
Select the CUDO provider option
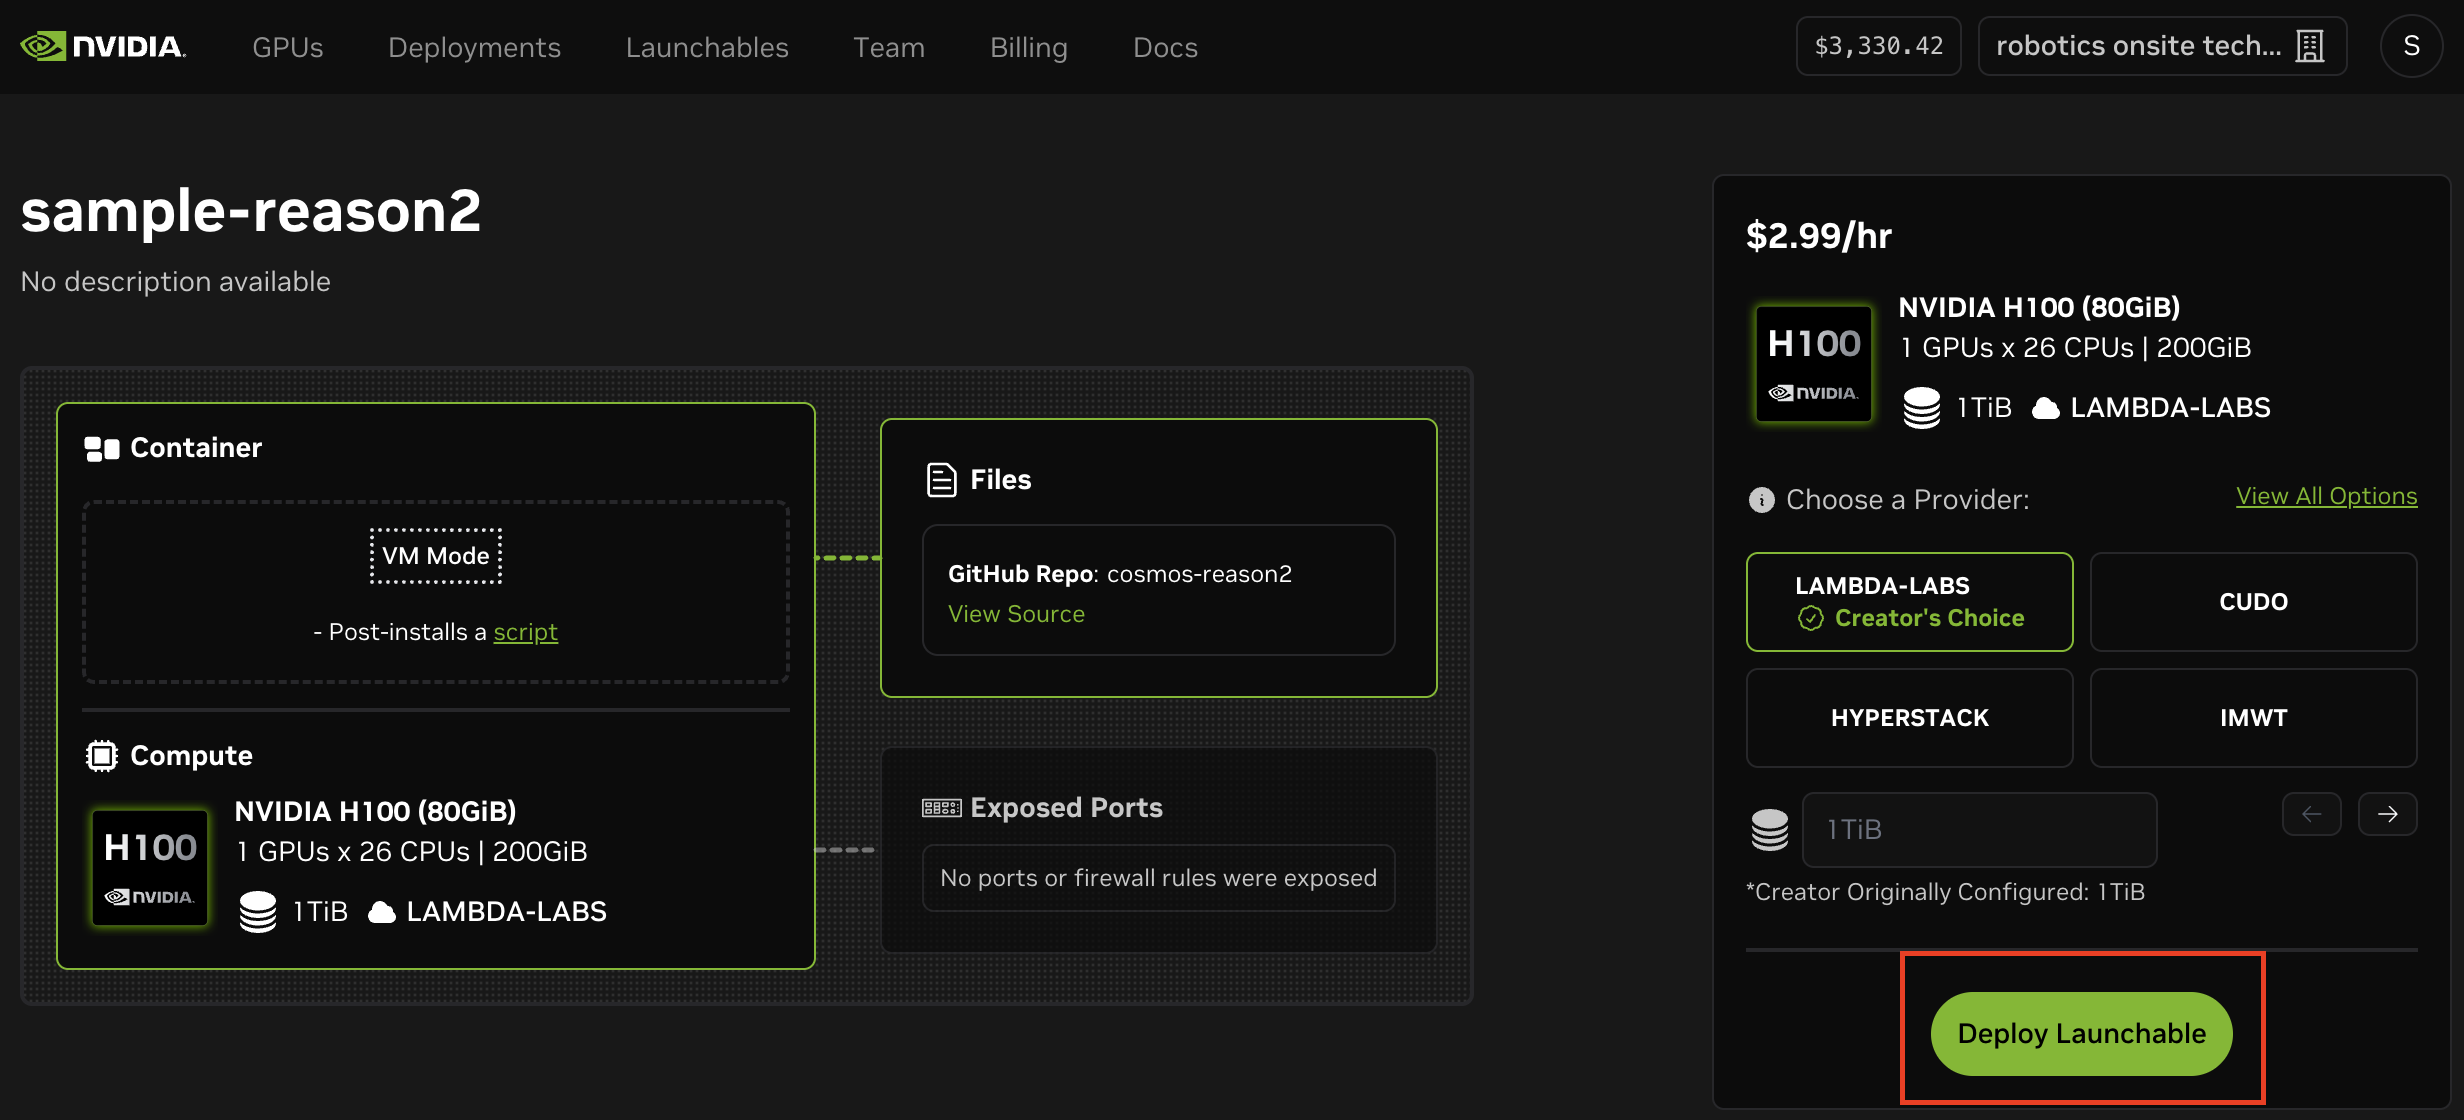pyautogui.click(x=2252, y=601)
